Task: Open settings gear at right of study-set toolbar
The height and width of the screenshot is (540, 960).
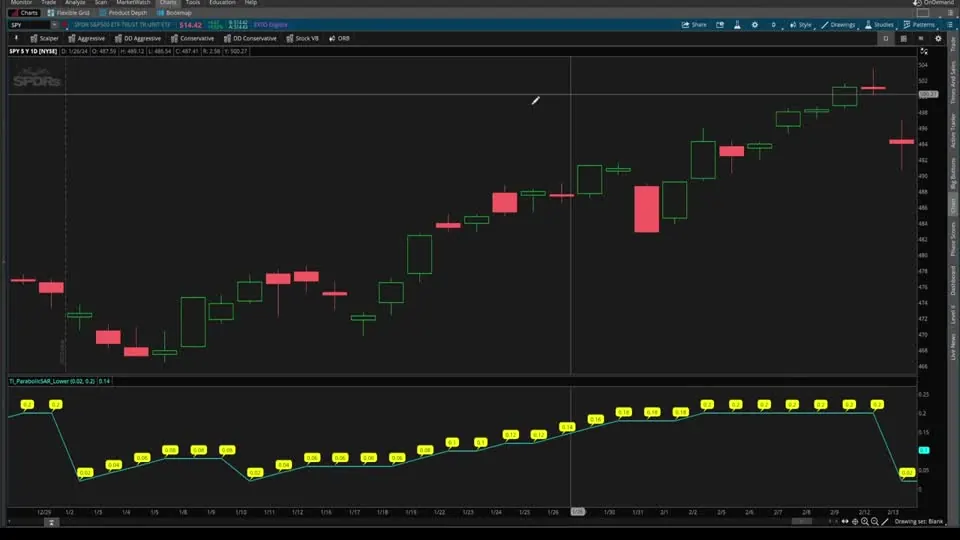Action: [x=938, y=39]
